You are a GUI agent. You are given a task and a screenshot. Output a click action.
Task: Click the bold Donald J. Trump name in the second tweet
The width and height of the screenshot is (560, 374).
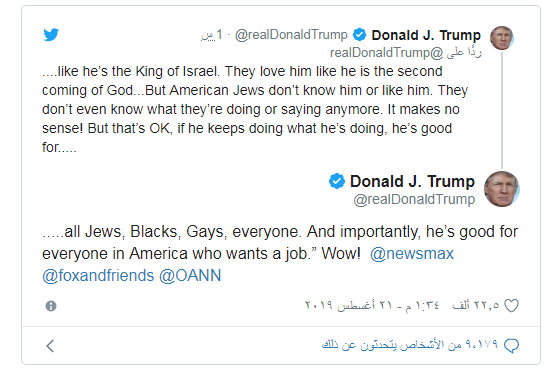point(412,181)
